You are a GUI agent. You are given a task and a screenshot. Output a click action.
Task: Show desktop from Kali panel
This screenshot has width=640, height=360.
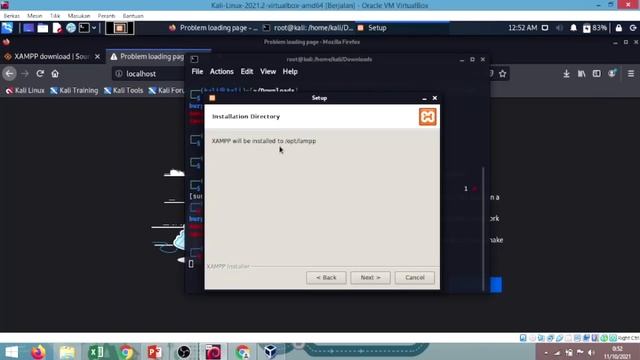[x=28, y=28]
